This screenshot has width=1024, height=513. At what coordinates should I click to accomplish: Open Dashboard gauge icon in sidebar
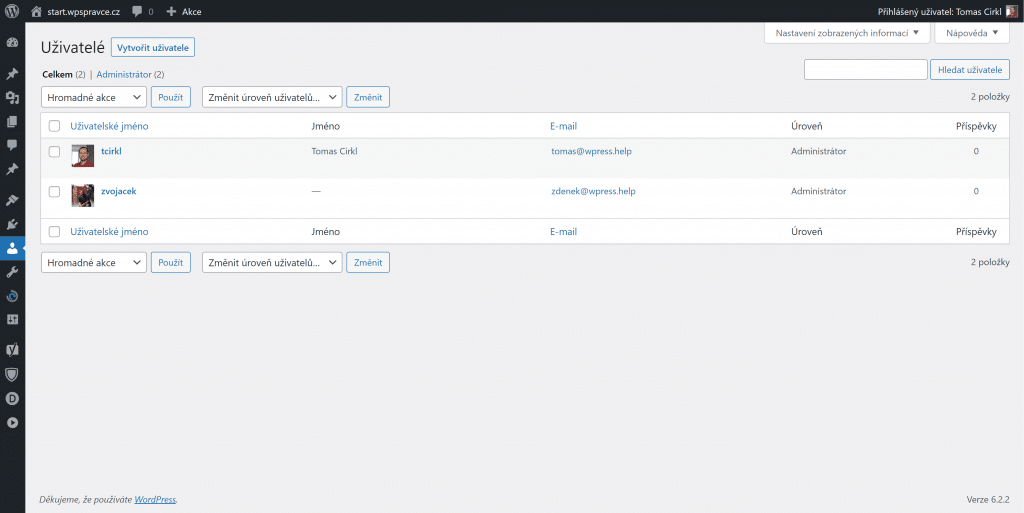click(12, 43)
